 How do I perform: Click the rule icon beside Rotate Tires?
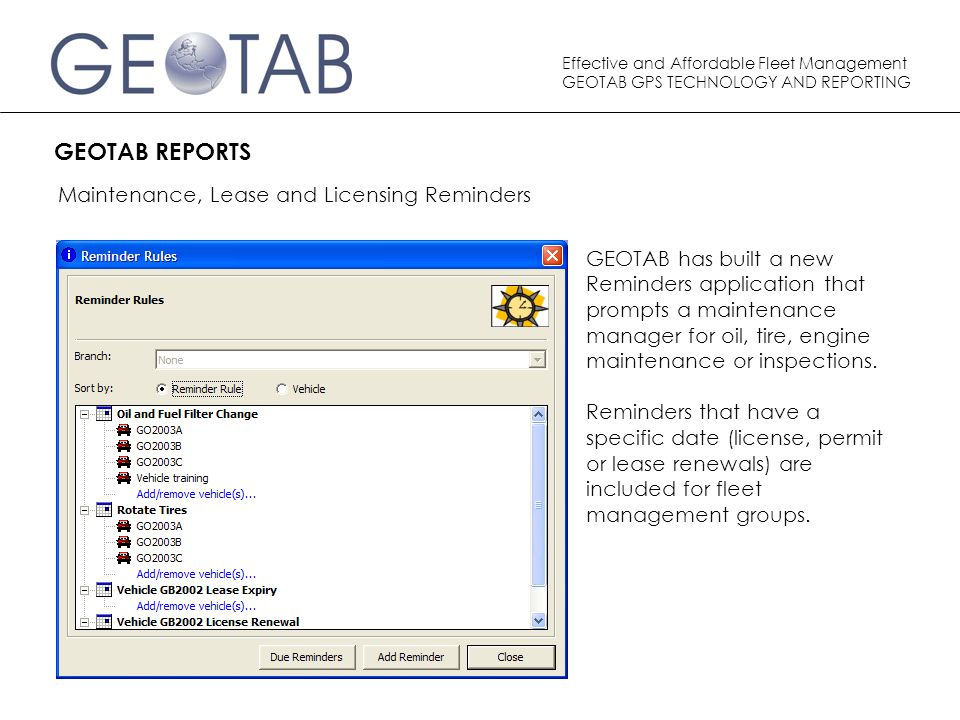pyautogui.click(x=104, y=510)
